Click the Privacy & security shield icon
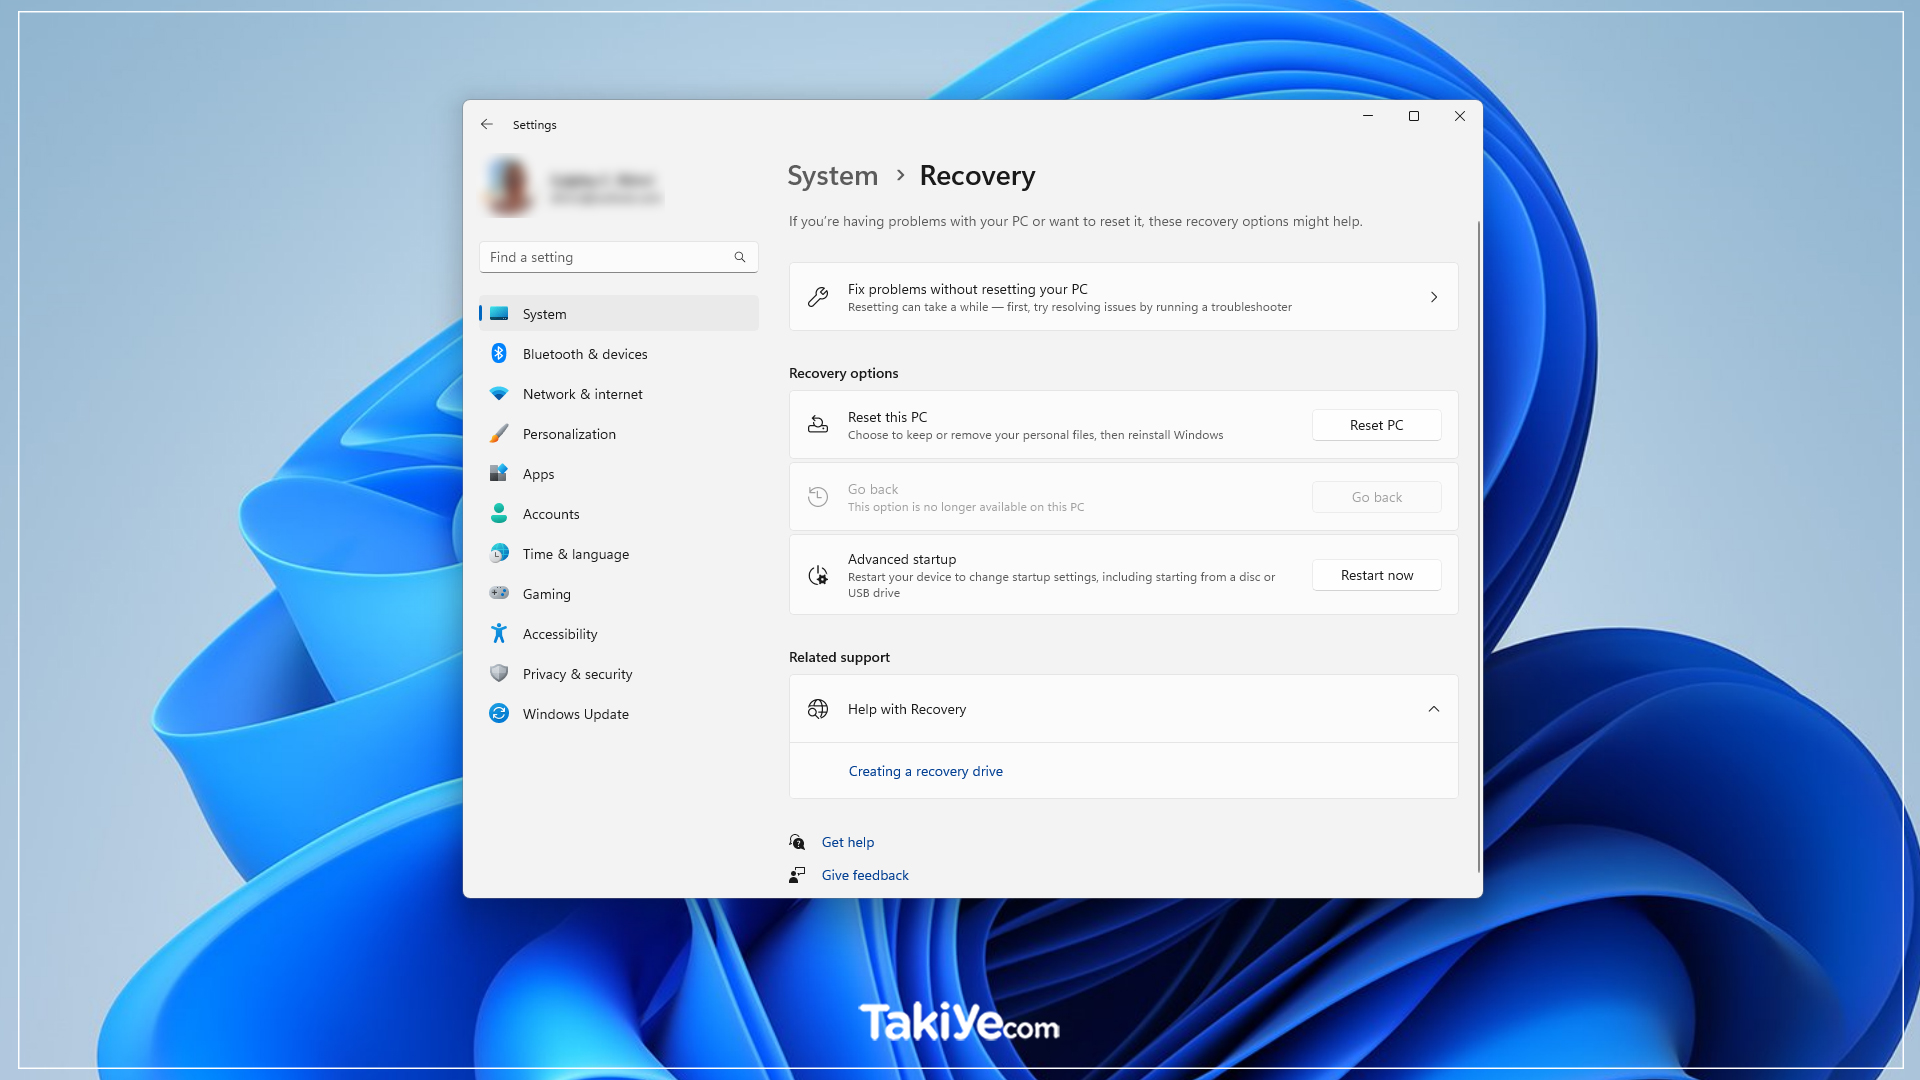Viewport: 1920px width, 1080px height. [499, 673]
